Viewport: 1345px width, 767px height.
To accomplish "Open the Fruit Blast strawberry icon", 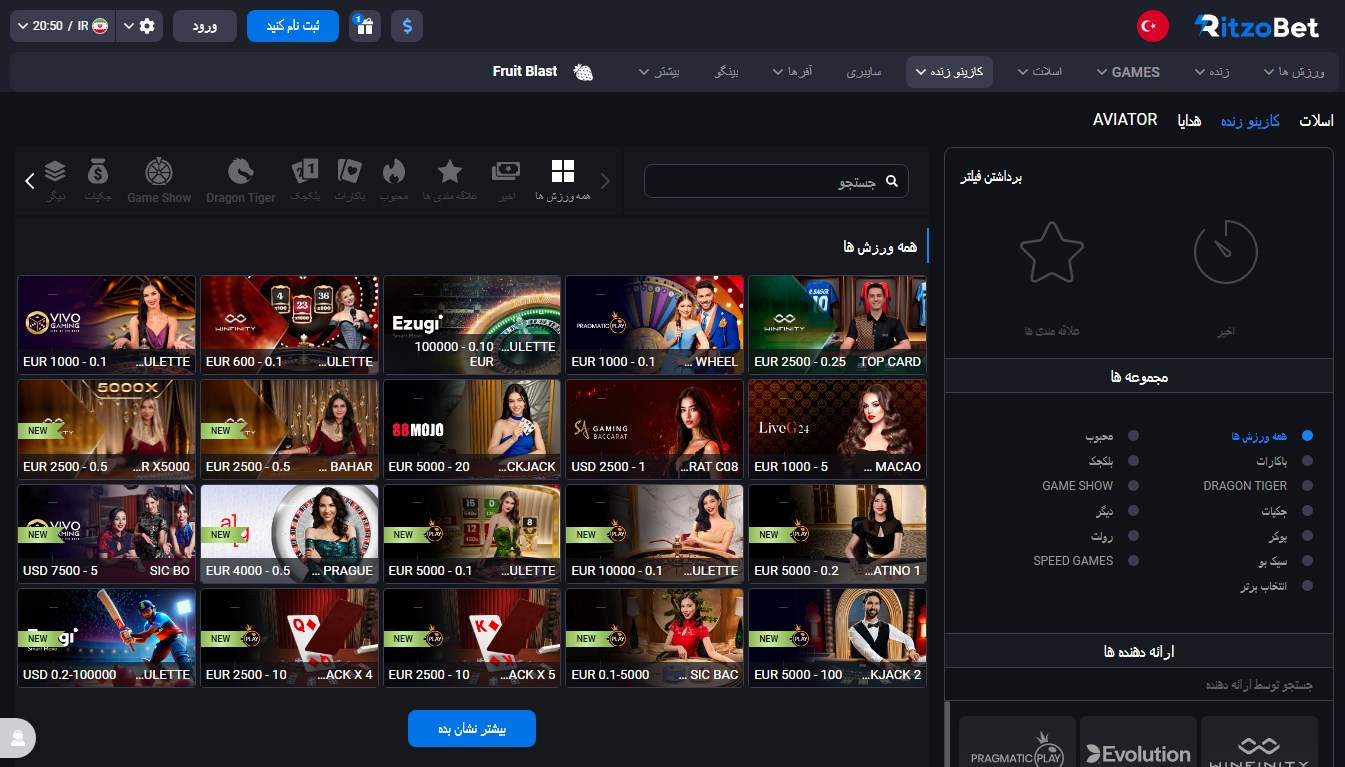I will [583, 72].
